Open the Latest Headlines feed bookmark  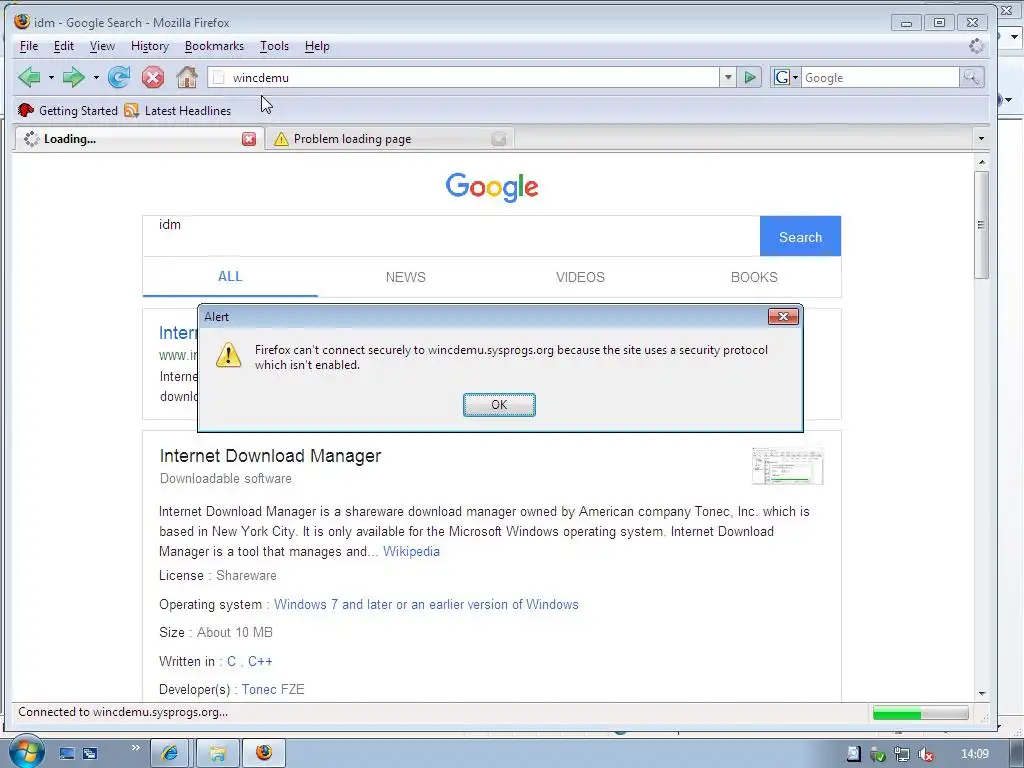click(178, 110)
